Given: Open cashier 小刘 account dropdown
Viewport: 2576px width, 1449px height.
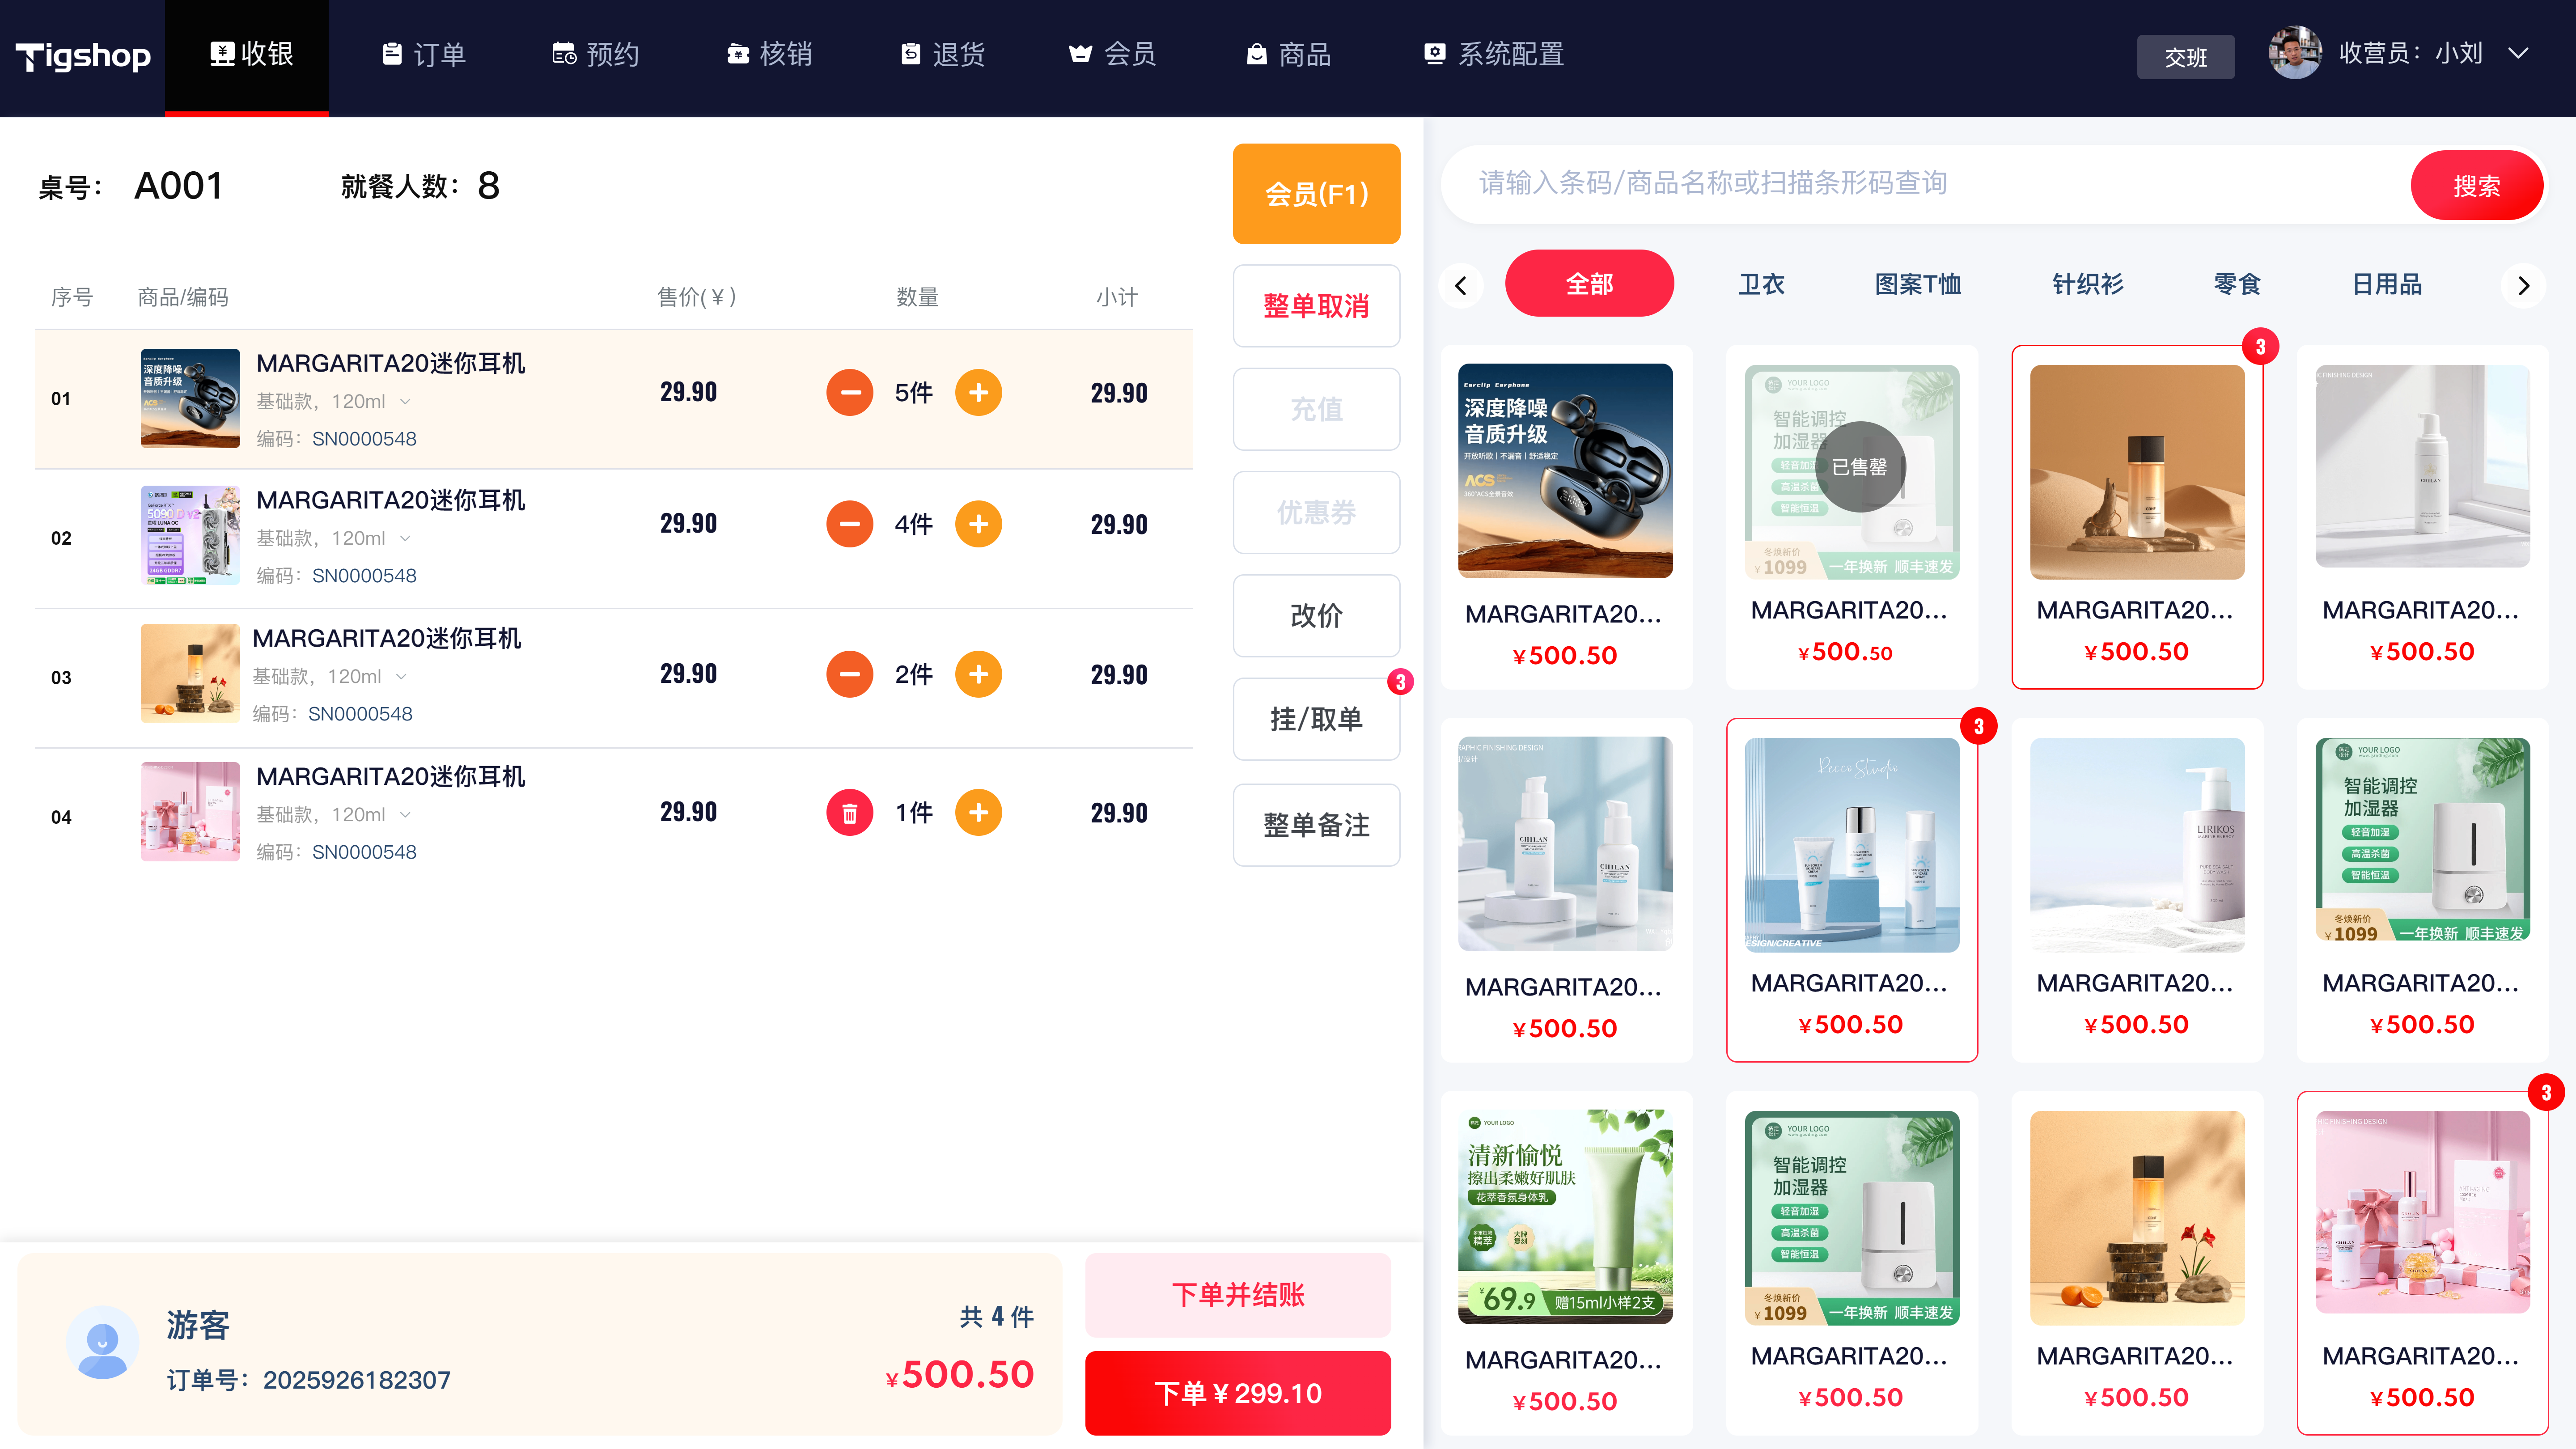Looking at the screenshot, I should [x=2518, y=54].
